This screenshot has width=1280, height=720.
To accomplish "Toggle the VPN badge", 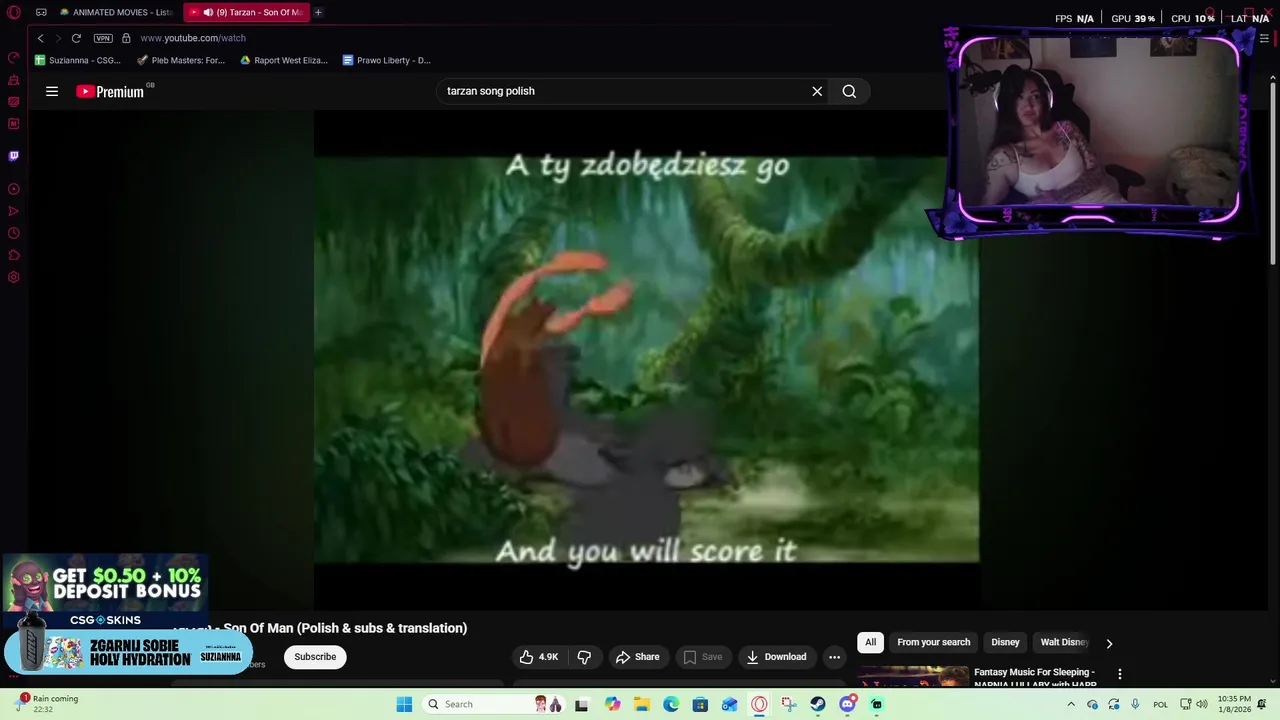I will click(103, 38).
